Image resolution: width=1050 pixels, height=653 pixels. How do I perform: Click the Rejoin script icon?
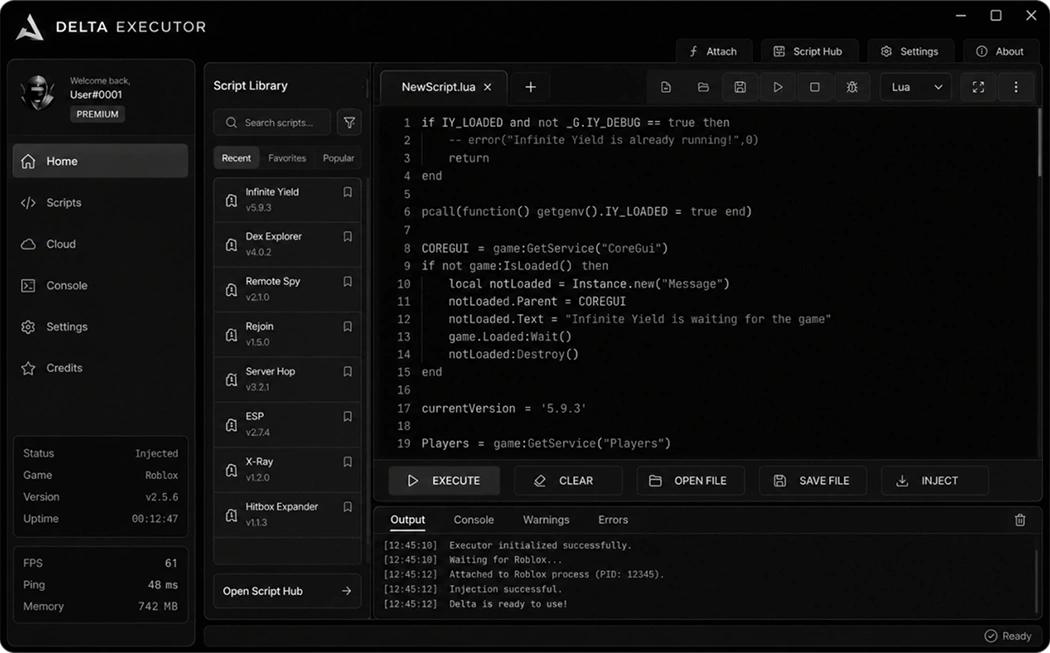[x=231, y=335]
